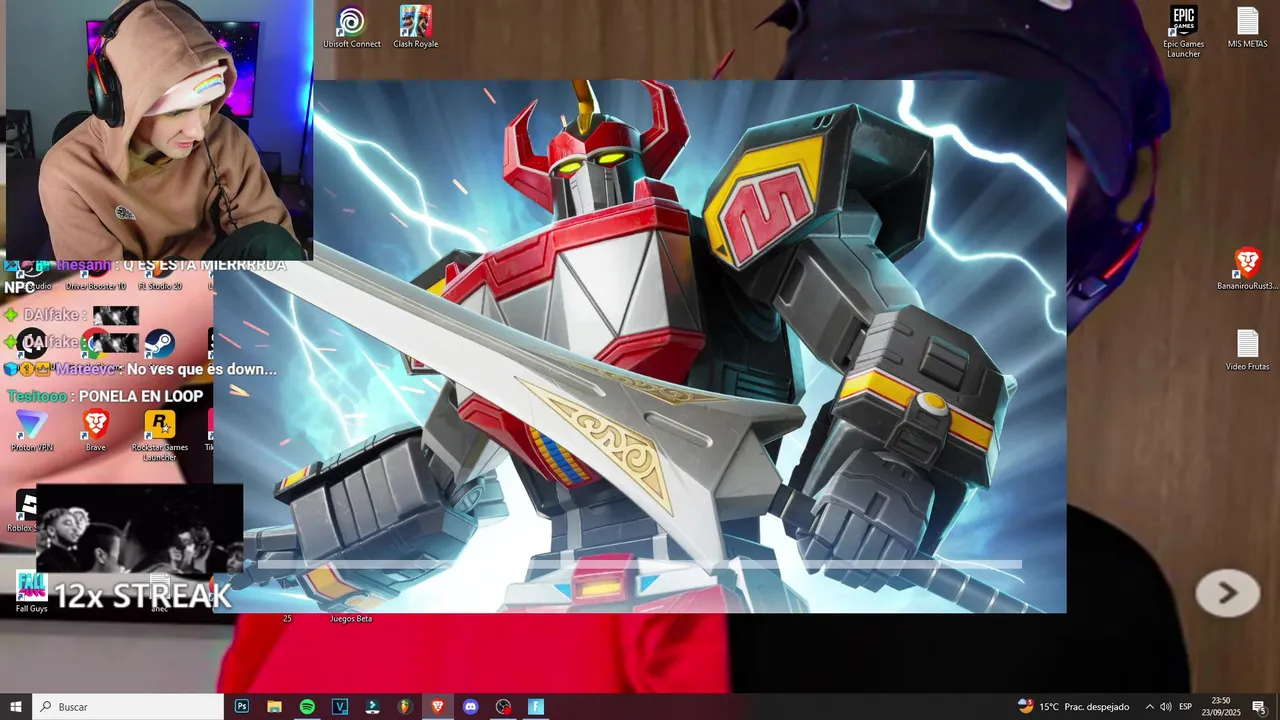Open Ubisoft Connect desktop shortcut
The image size is (1280, 720).
[351, 27]
